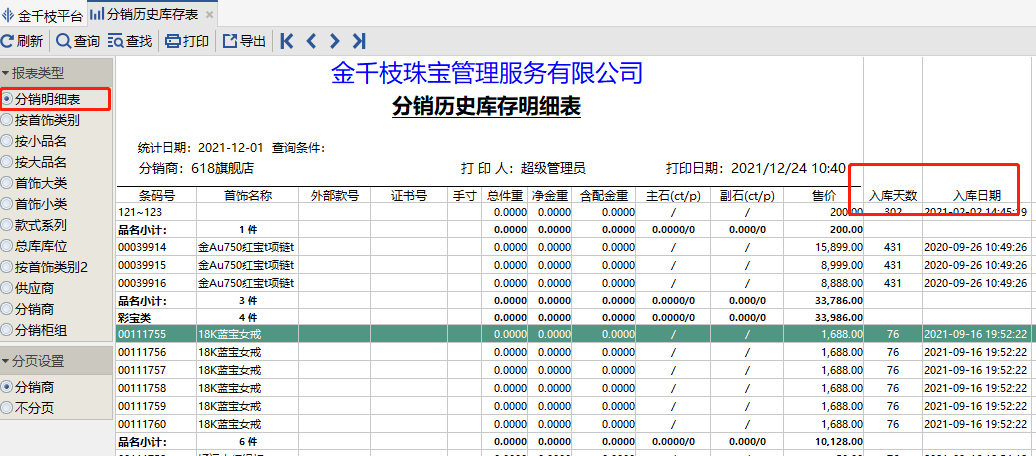The height and width of the screenshot is (456, 1036).
Task: Go to previous page arrow
Action: click(x=311, y=41)
